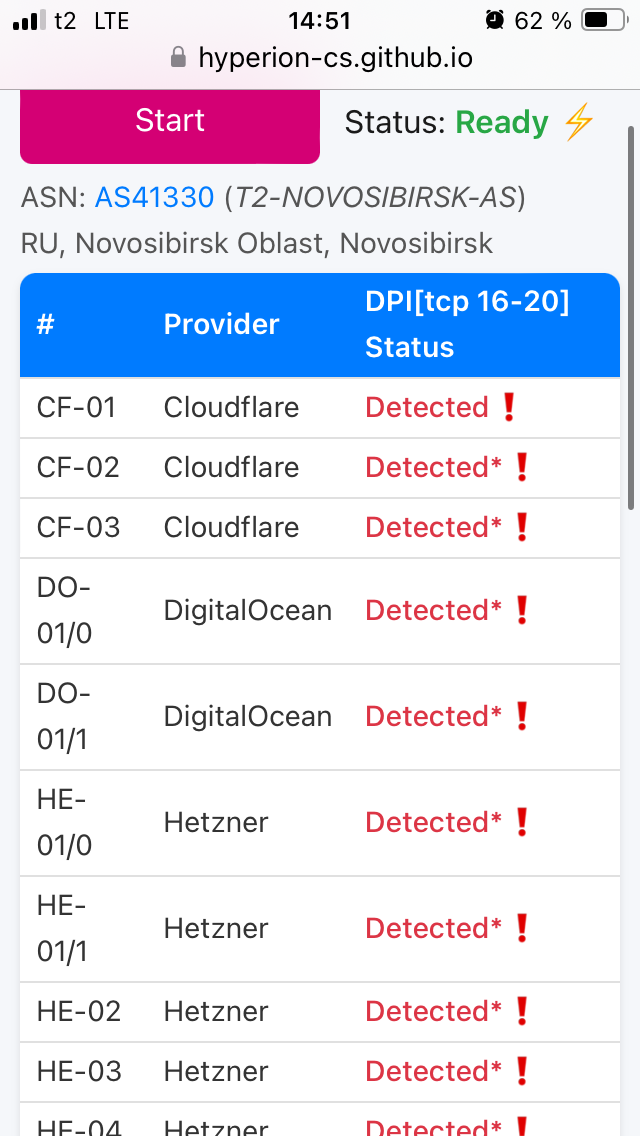Click red exclamation icon in HE-03 row
Viewport: 640px width, 1136px height.
tap(521, 1071)
